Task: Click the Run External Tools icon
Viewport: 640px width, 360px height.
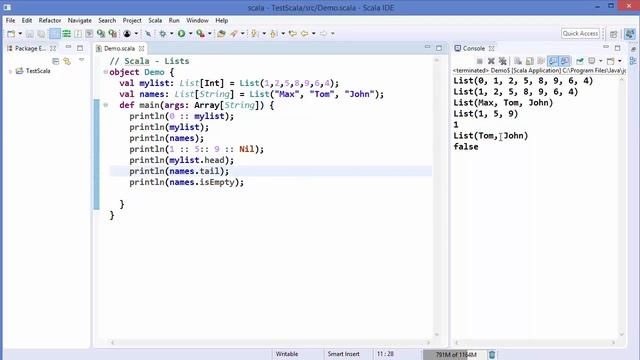Action: [200, 33]
